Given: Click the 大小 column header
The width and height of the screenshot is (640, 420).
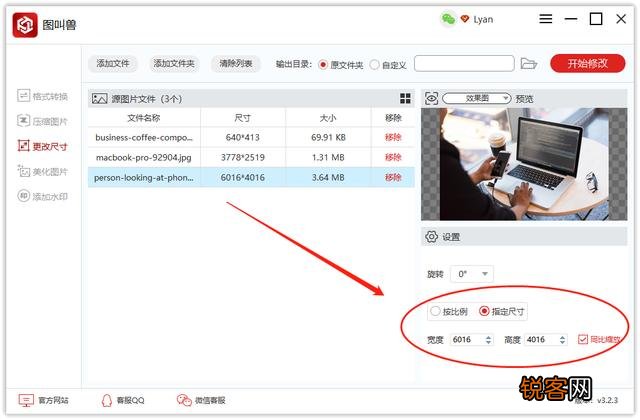Looking at the screenshot, I should [x=327, y=118].
